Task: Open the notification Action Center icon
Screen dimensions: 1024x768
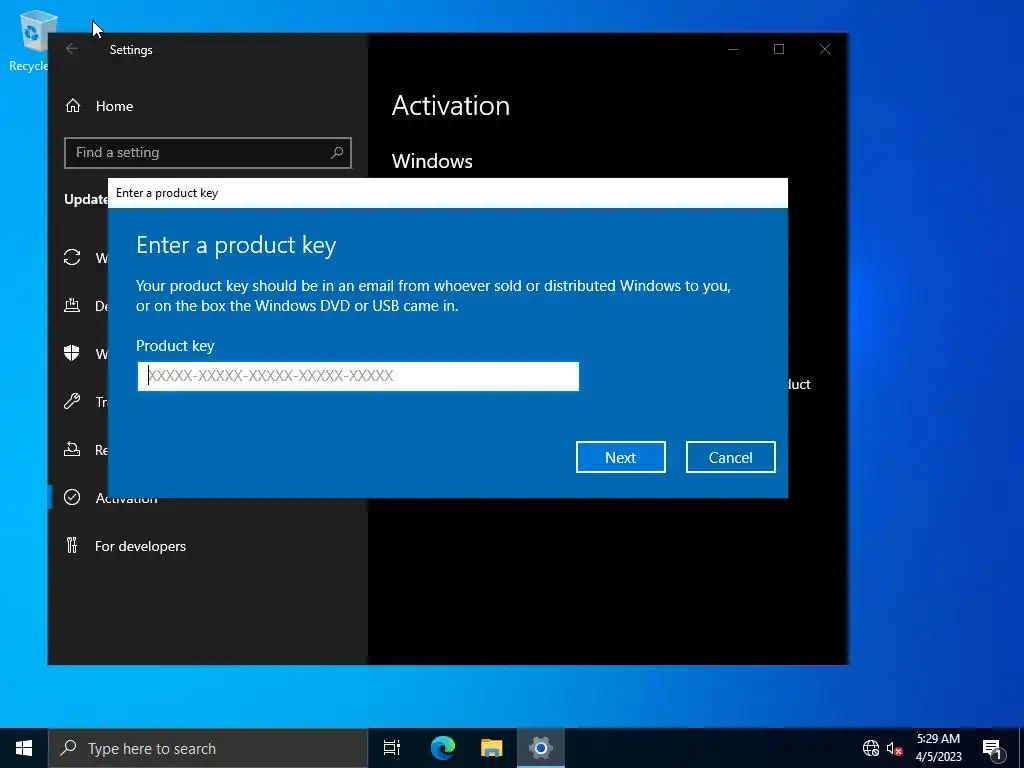Action: pyautogui.click(x=992, y=749)
